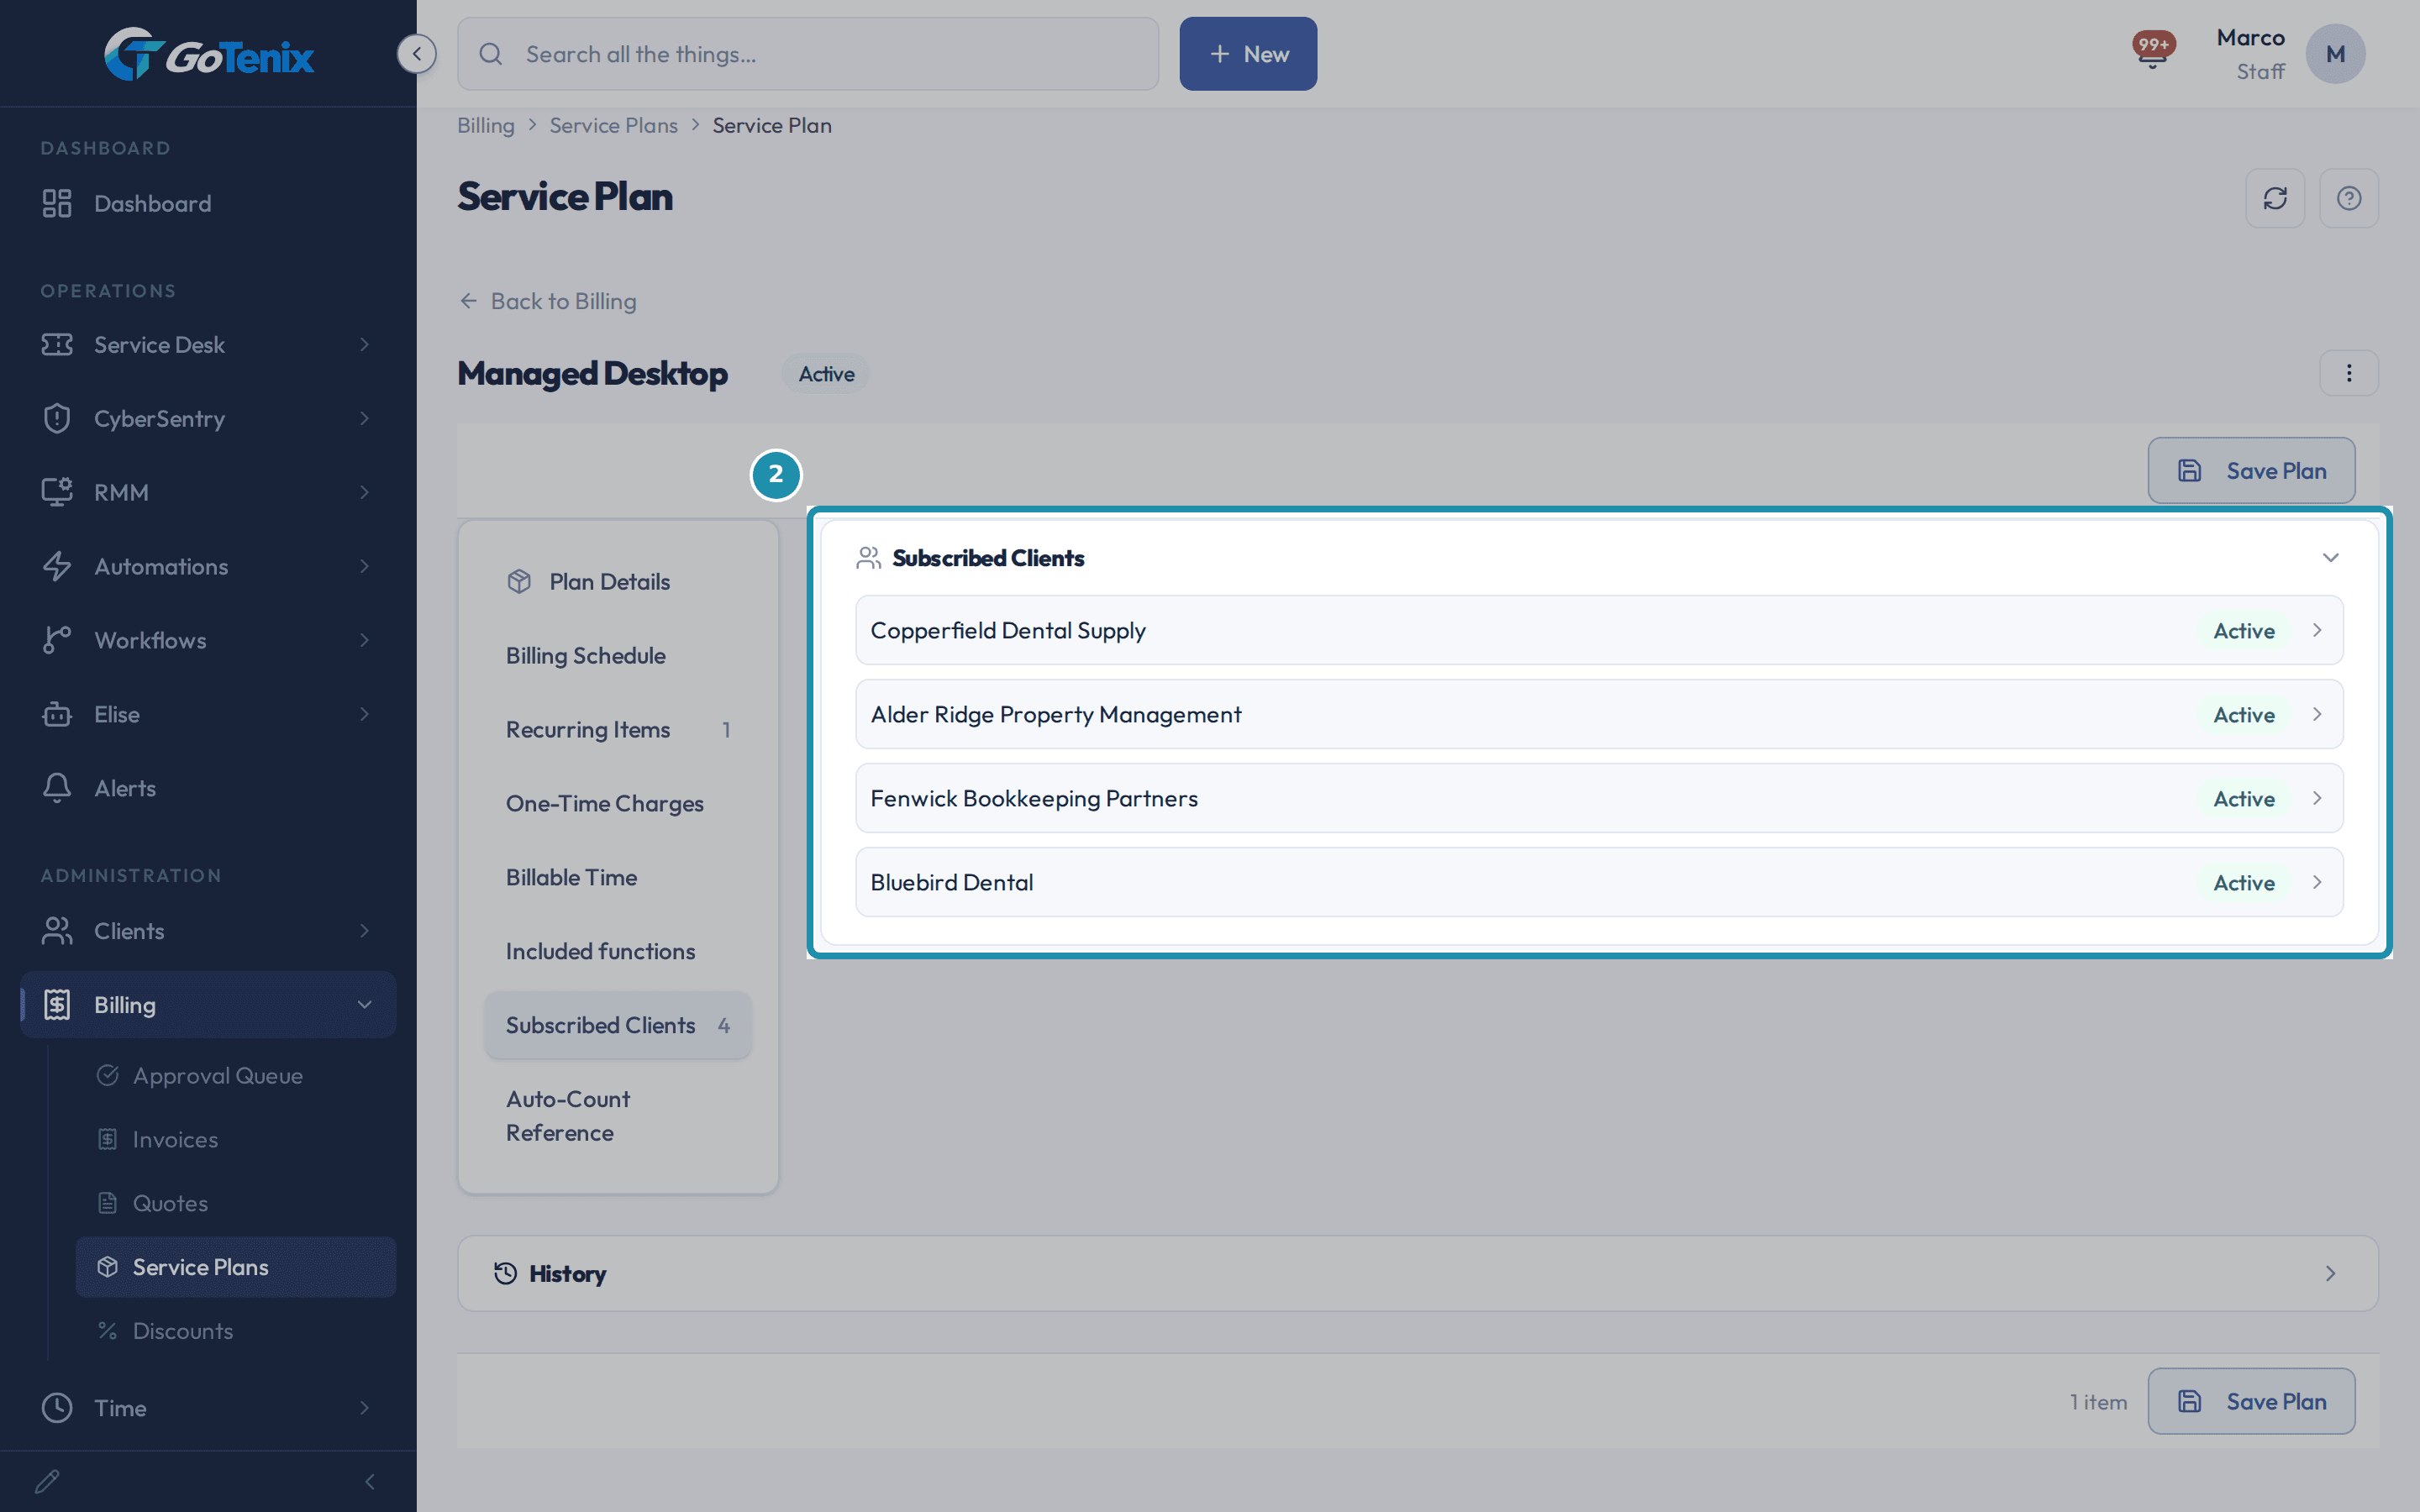Image resolution: width=2420 pixels, height=1512 pixels.
Task: Click the sidebar bottom collapse arrow
Action: coord(370,1481)
